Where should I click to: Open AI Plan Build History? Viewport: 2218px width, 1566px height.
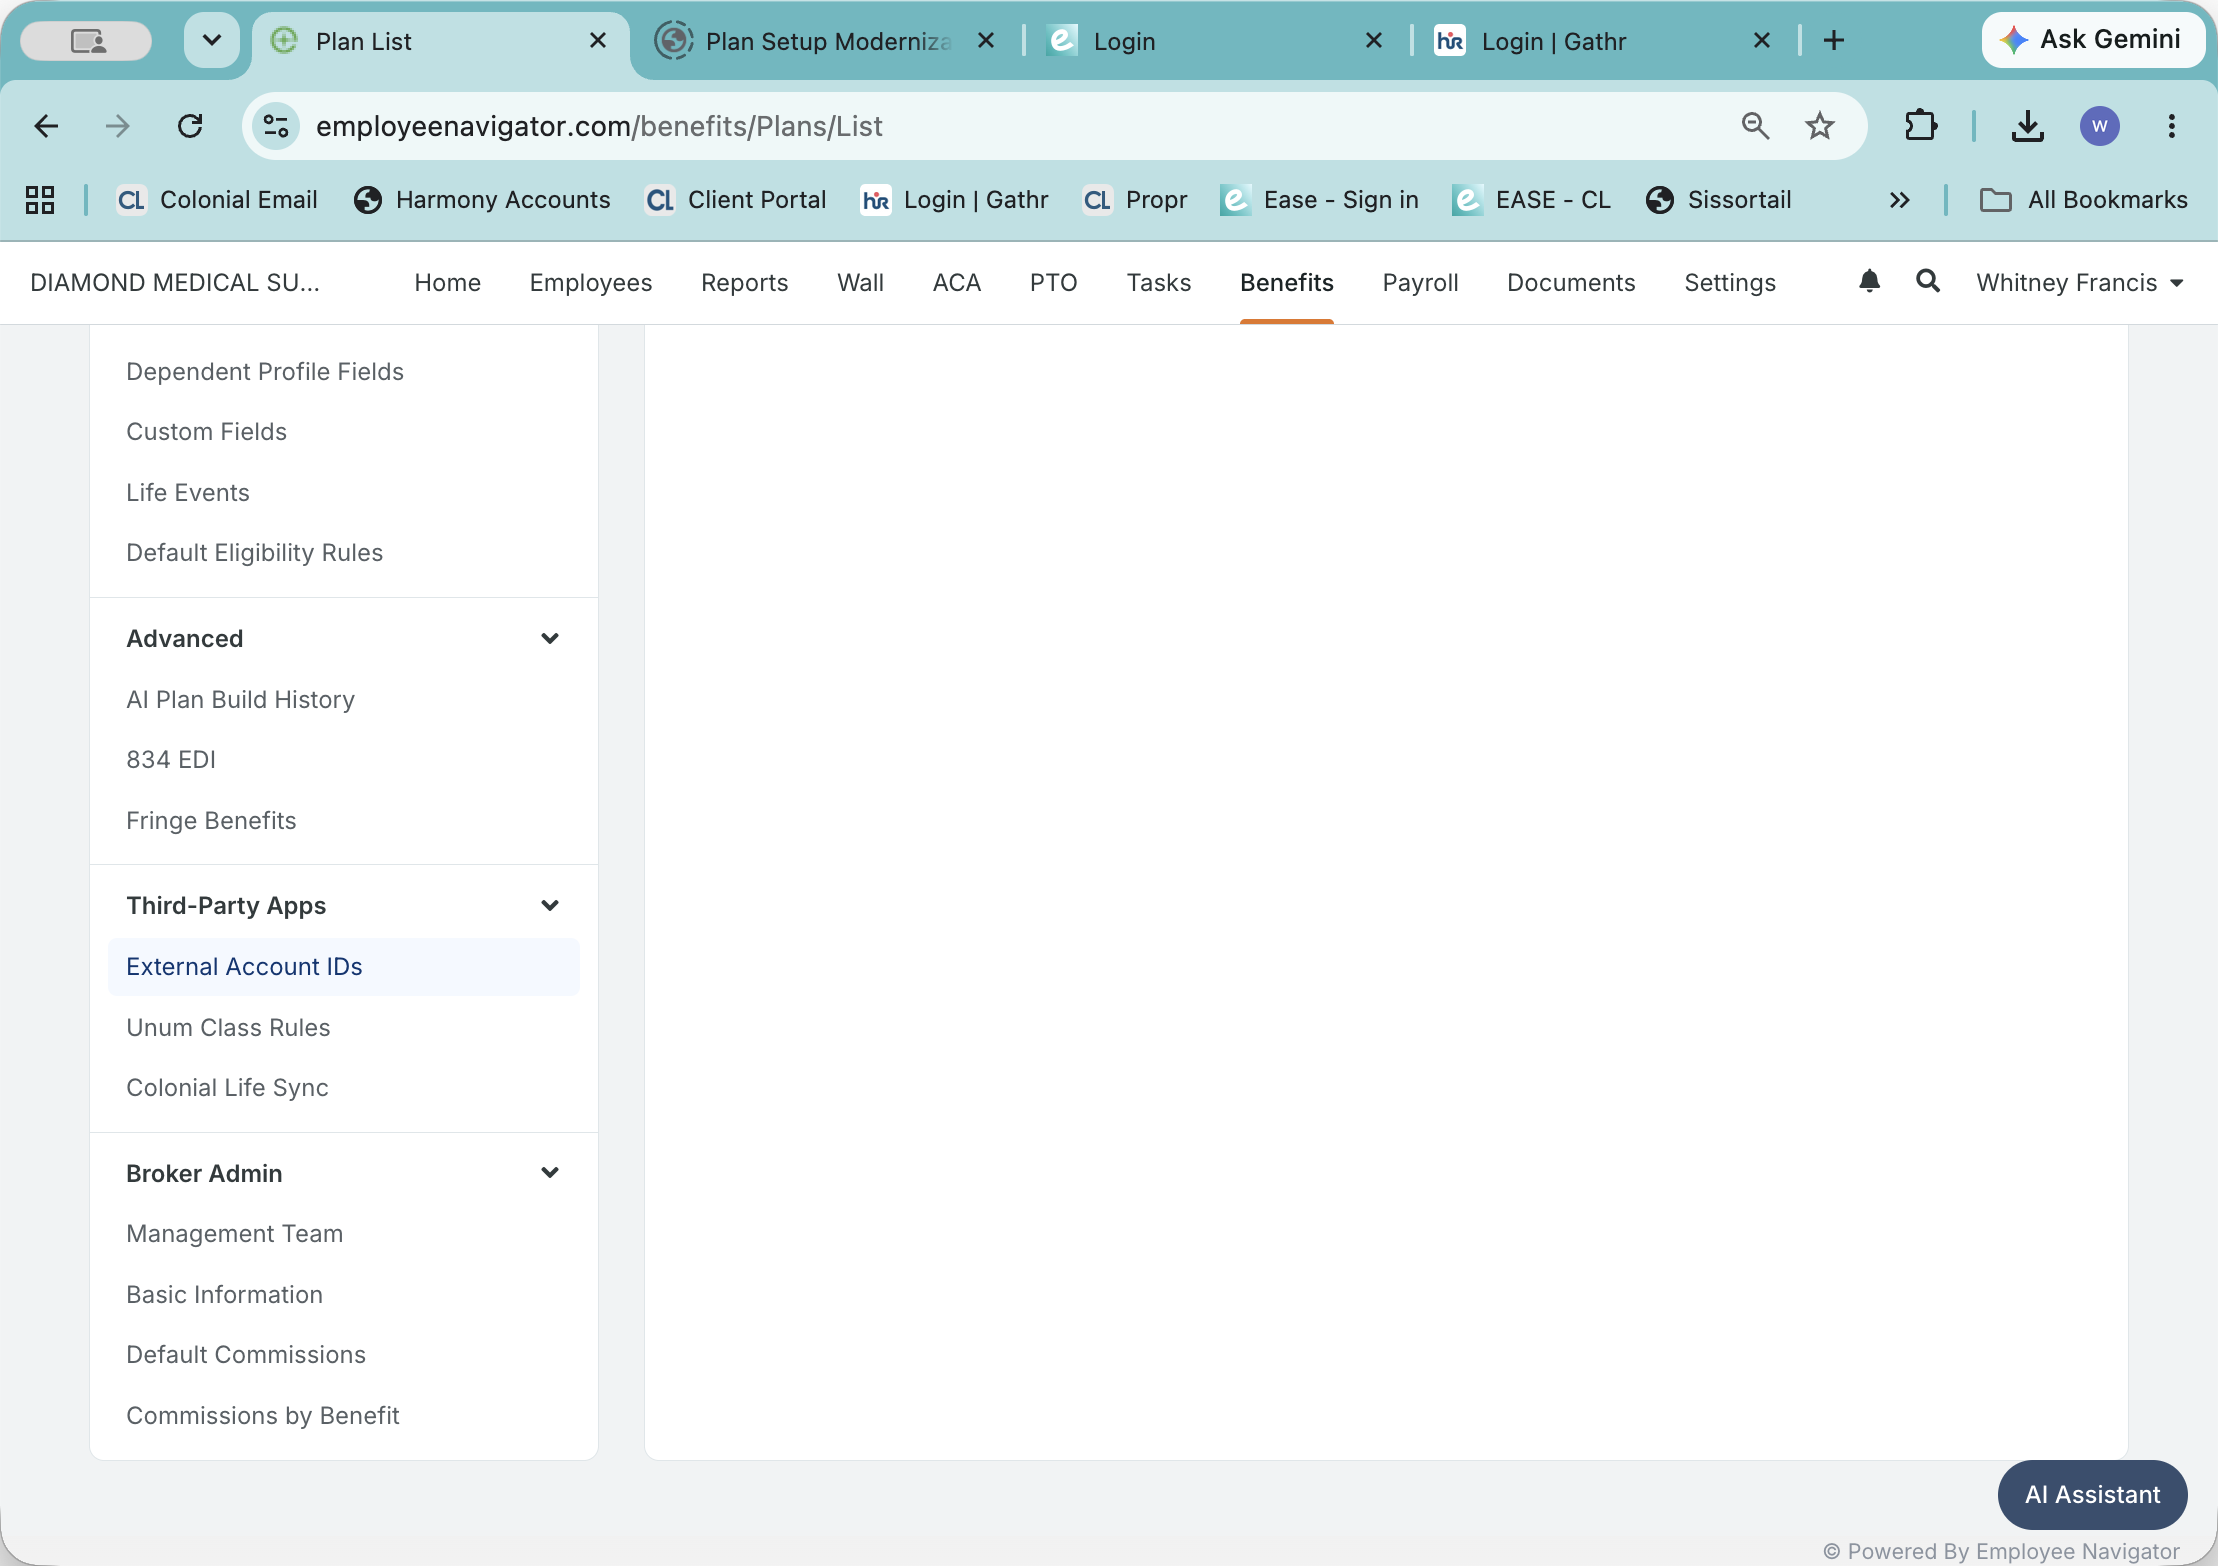(x=240, y=700)
